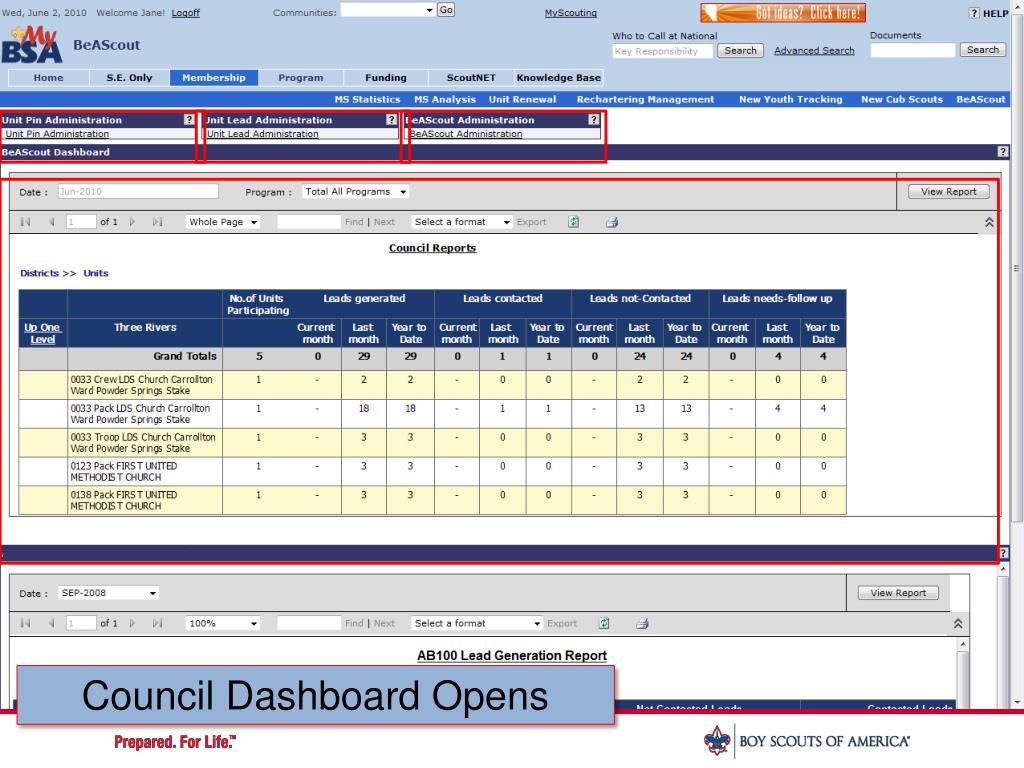Click the Key Responsibility input field
The height and width of the screenshot is (768, 1024).
pos(662,51)
